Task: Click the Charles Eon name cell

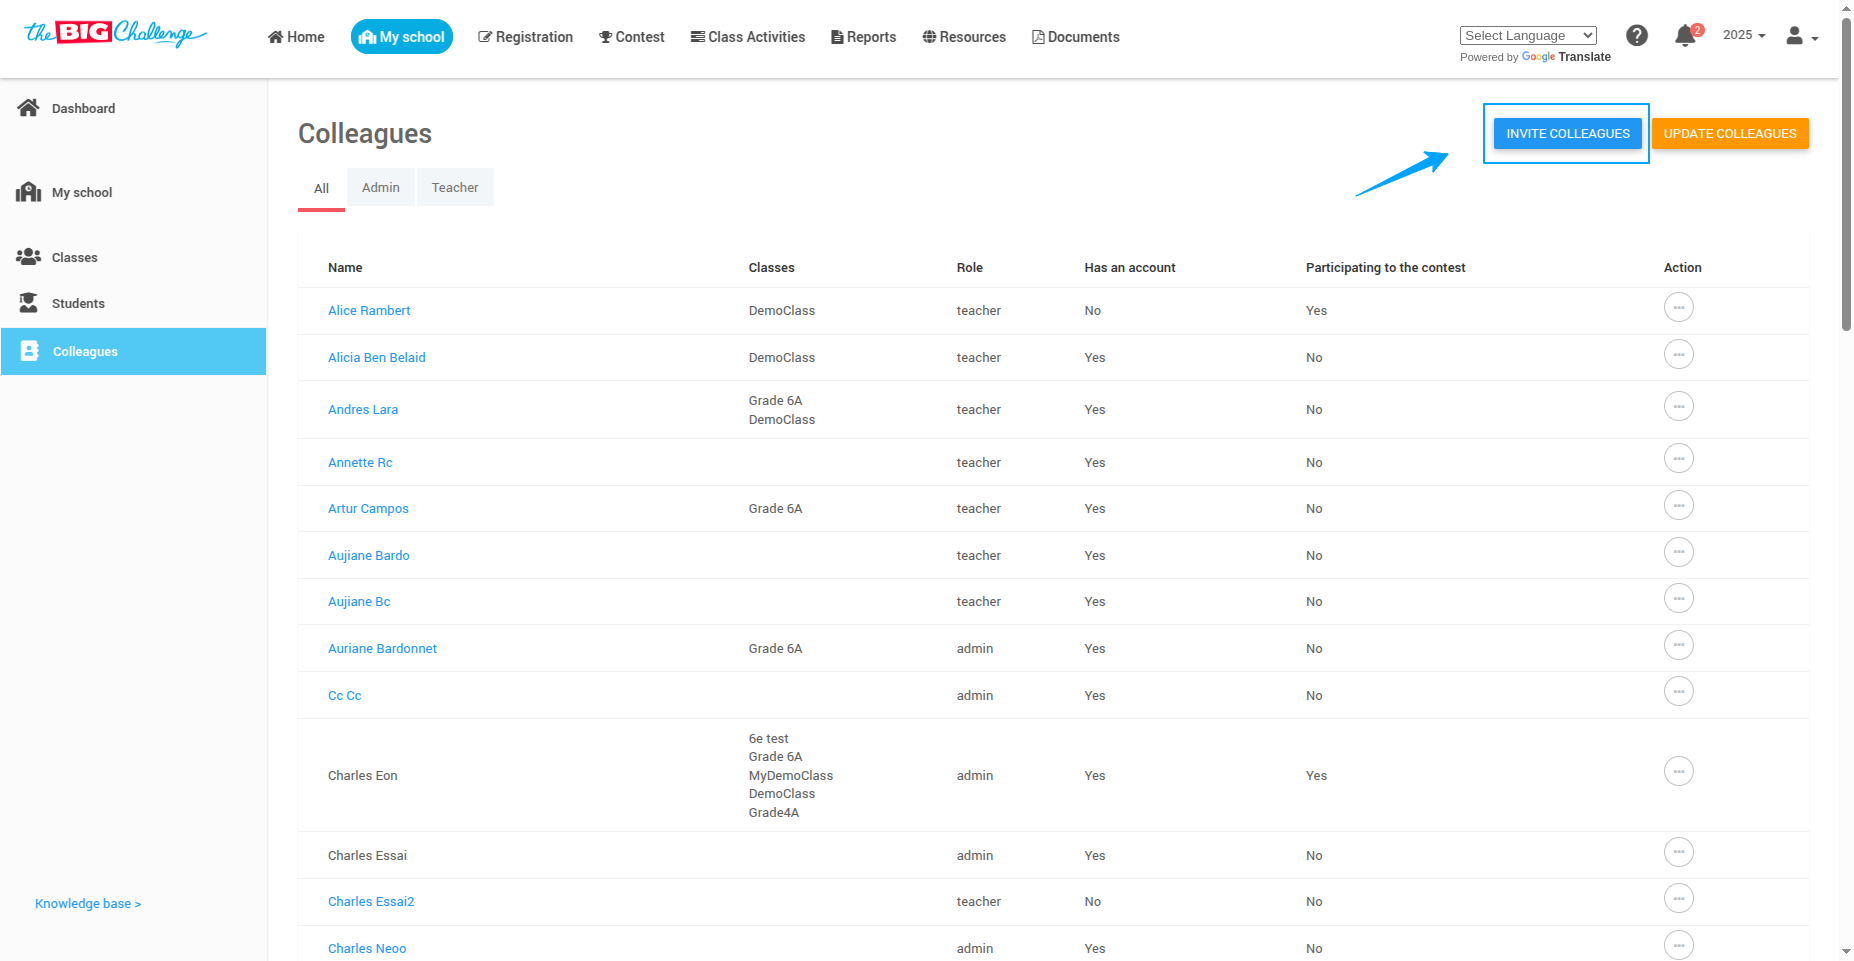Action: point(363,775)
